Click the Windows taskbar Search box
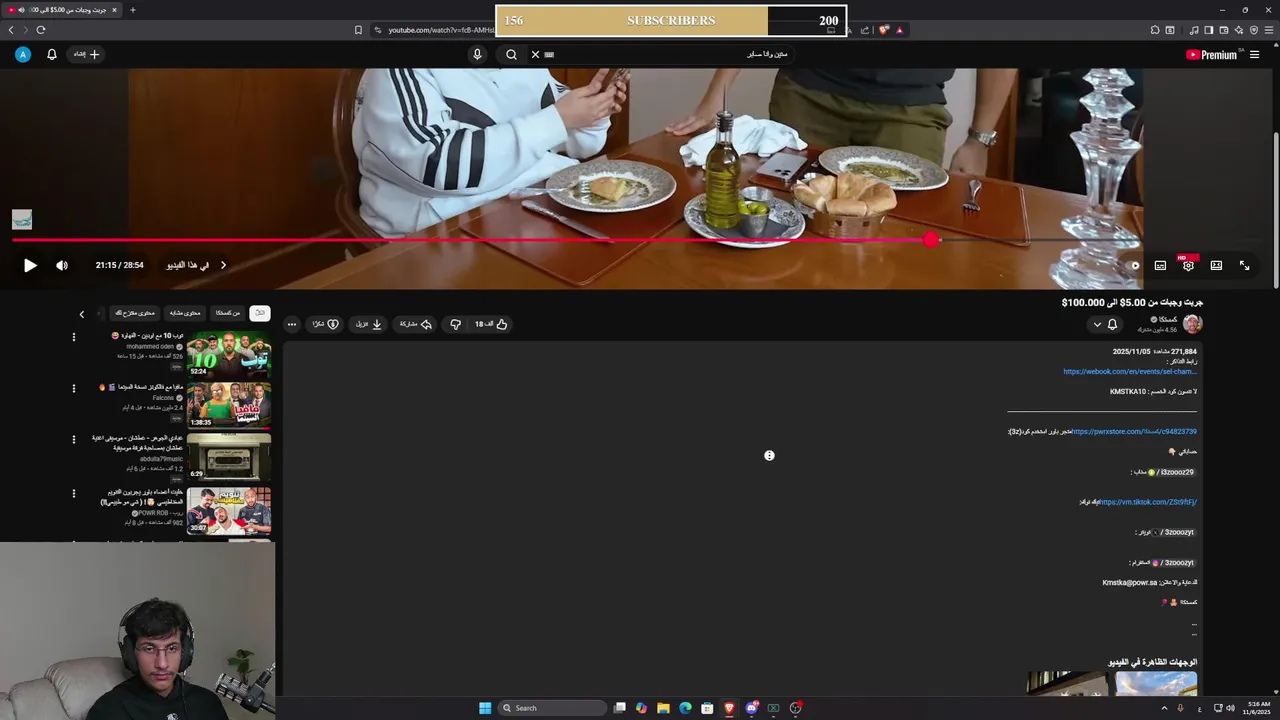This screenshot has height=720, width=1280. 553,708
